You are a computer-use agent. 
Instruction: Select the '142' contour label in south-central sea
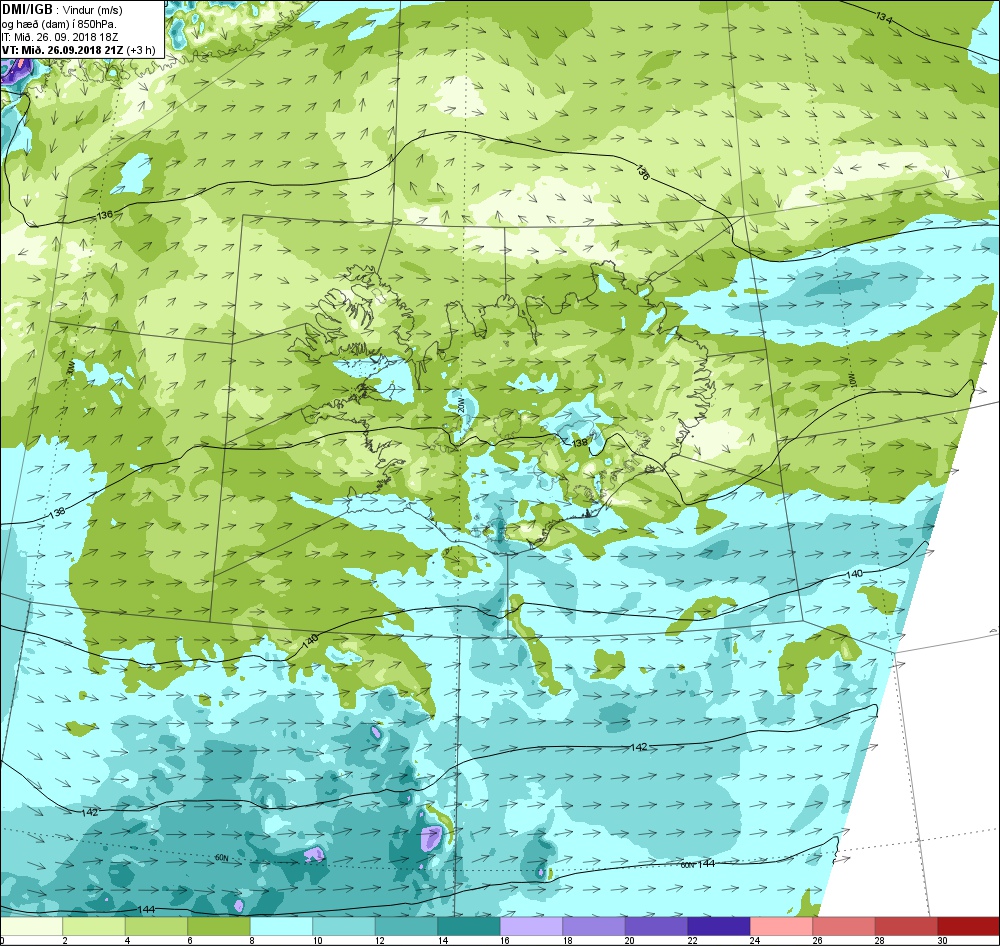click(639, 746)
